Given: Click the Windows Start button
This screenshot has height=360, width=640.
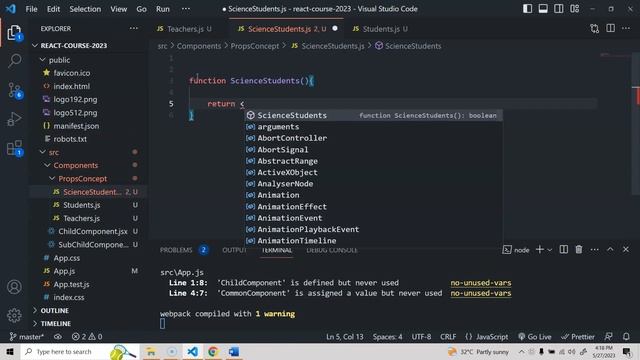Looking at the screenshot, I should click(10, 351).
